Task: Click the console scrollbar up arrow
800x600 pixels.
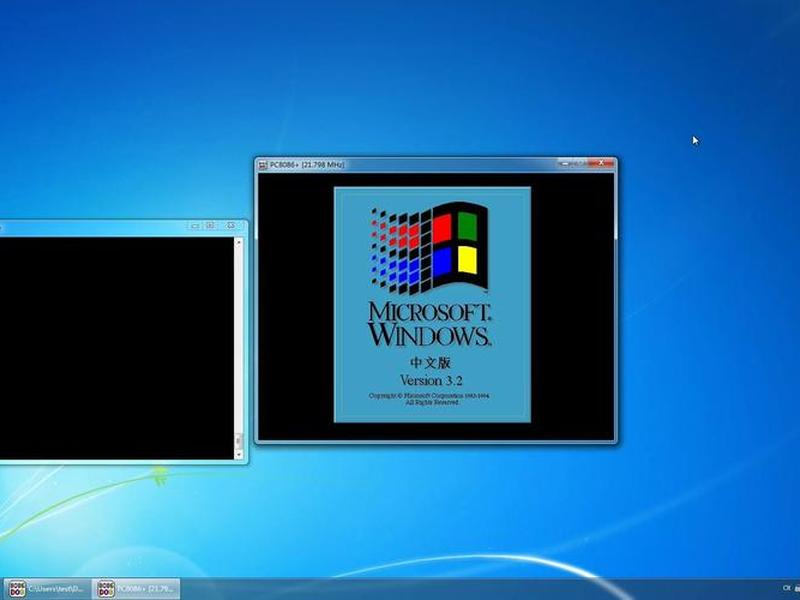Action: (x=238, y=243)
